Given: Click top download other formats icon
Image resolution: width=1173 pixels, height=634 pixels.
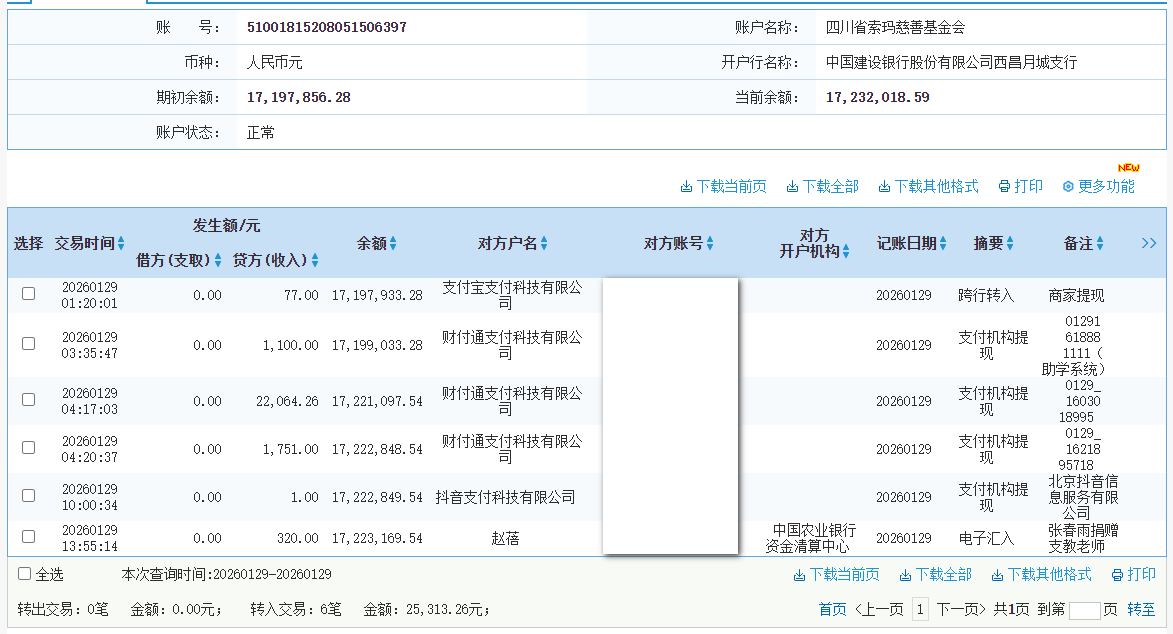Looking at the screenshot, I should point(884,187).
